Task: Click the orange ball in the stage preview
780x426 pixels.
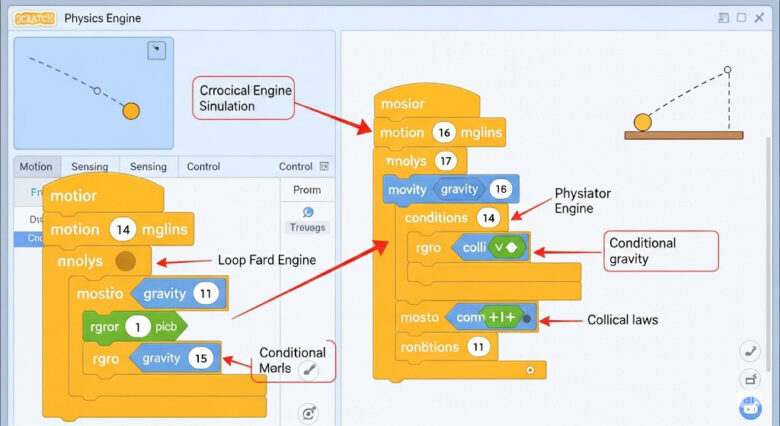Action: (131, 110)
